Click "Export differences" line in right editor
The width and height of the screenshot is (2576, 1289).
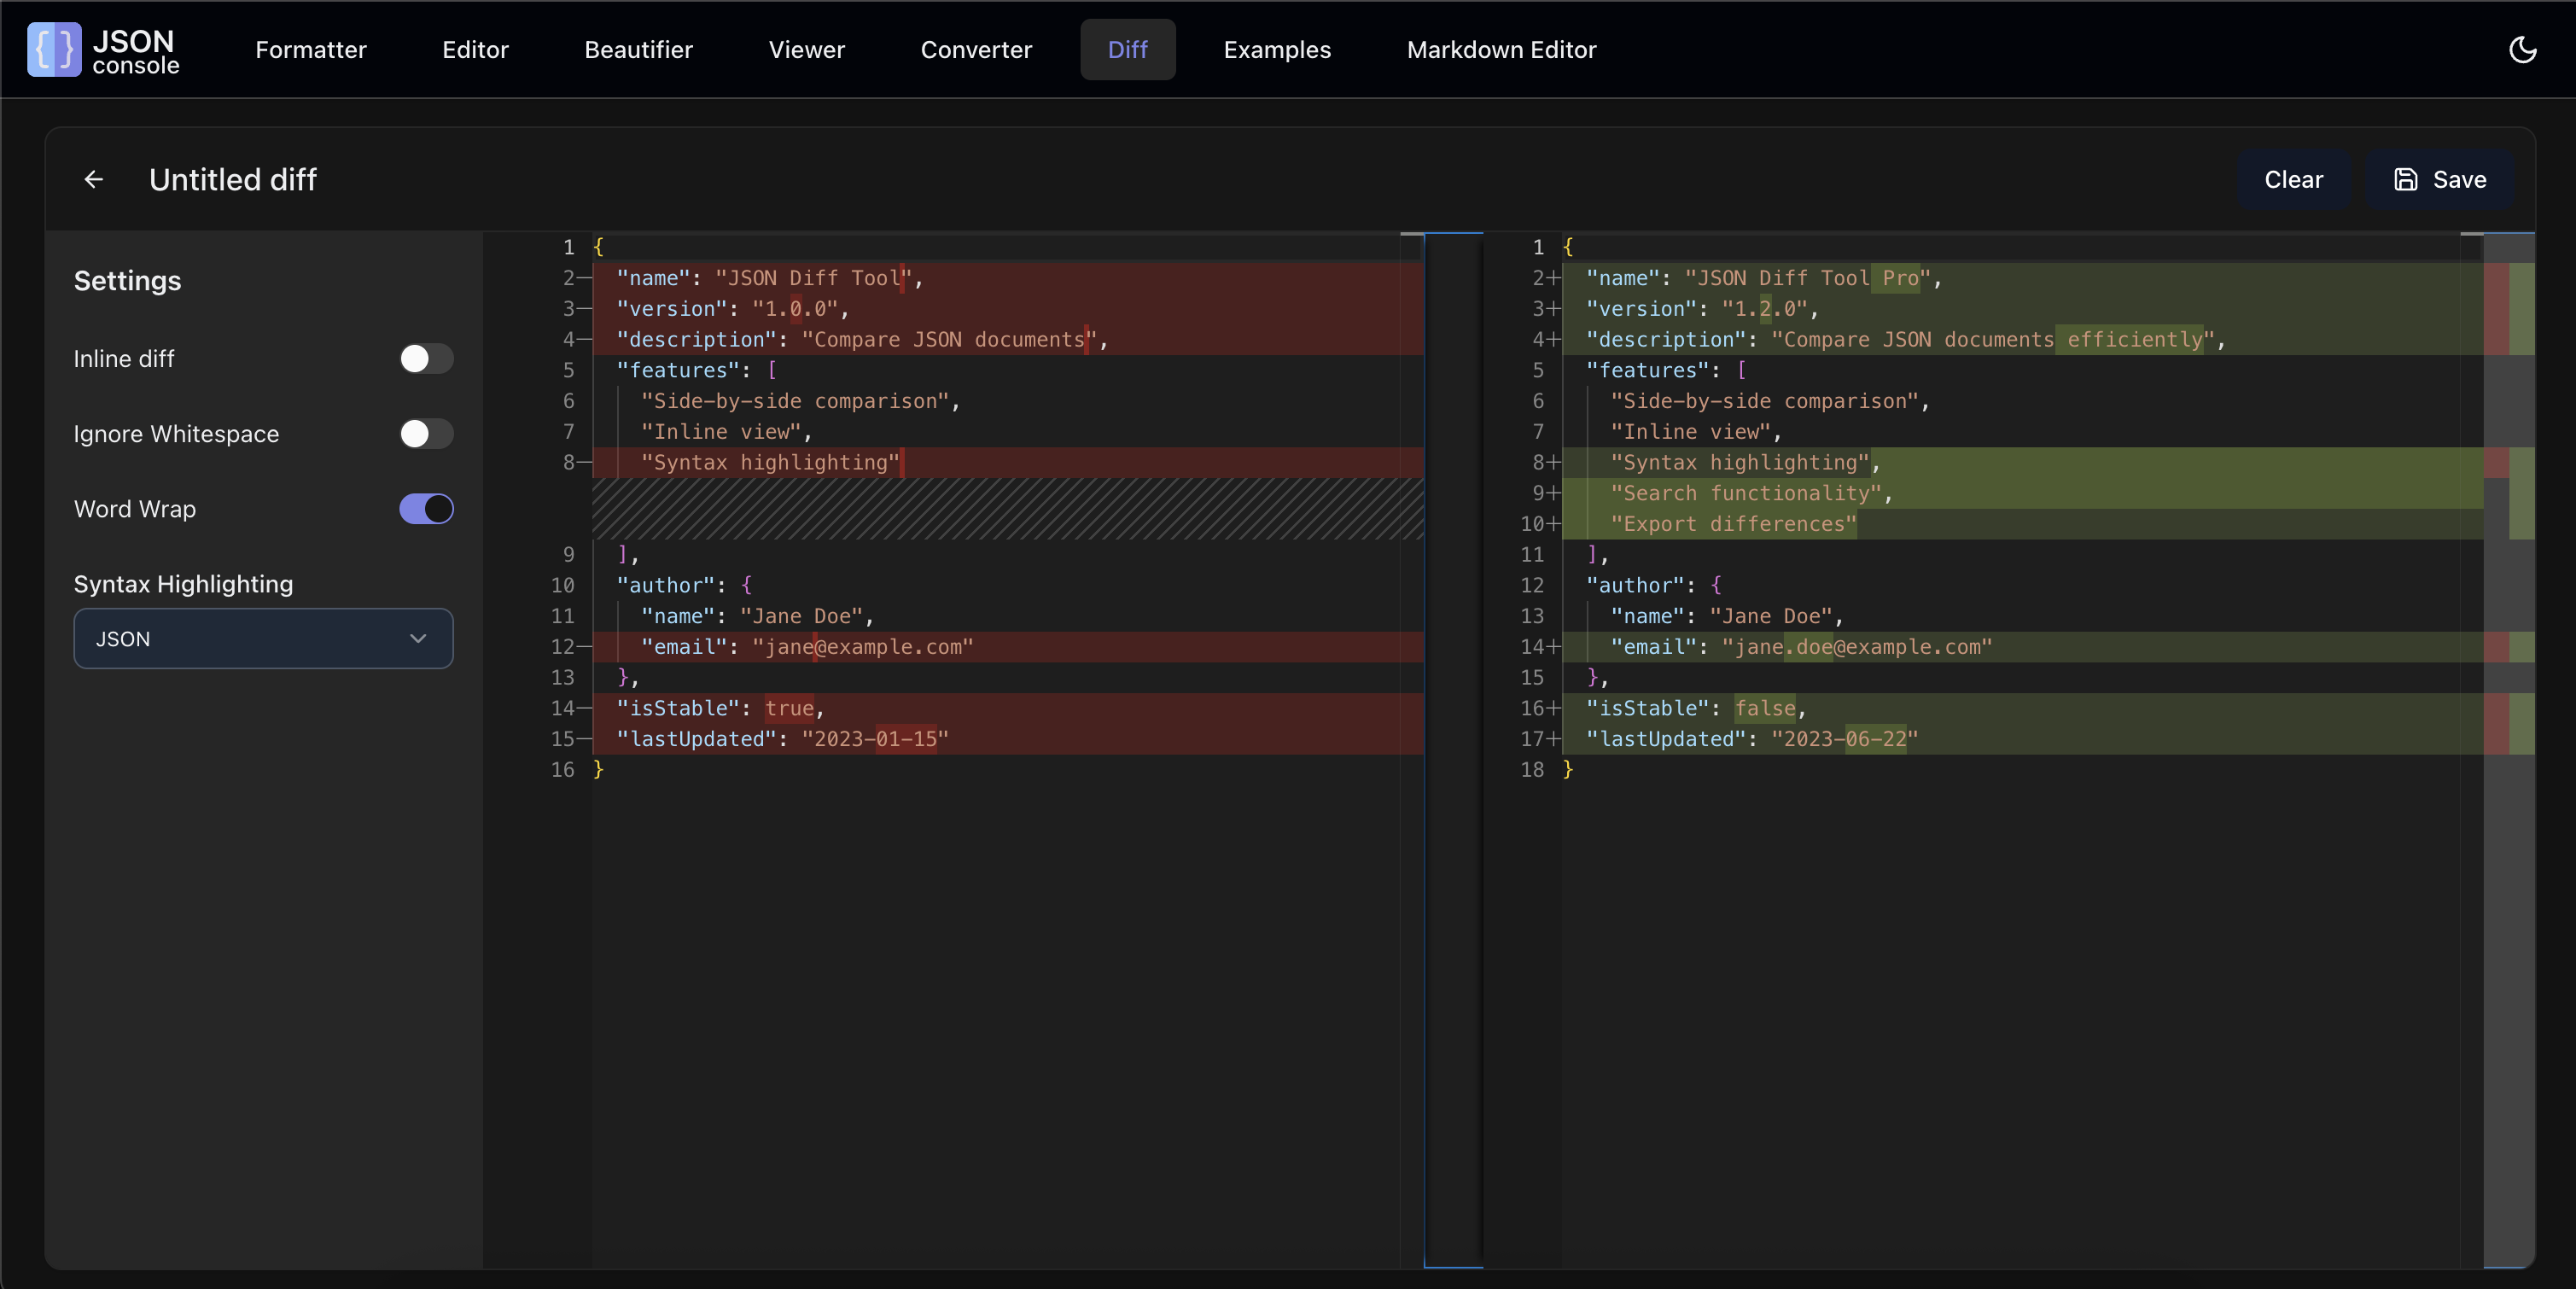[x=1734, y=524]
